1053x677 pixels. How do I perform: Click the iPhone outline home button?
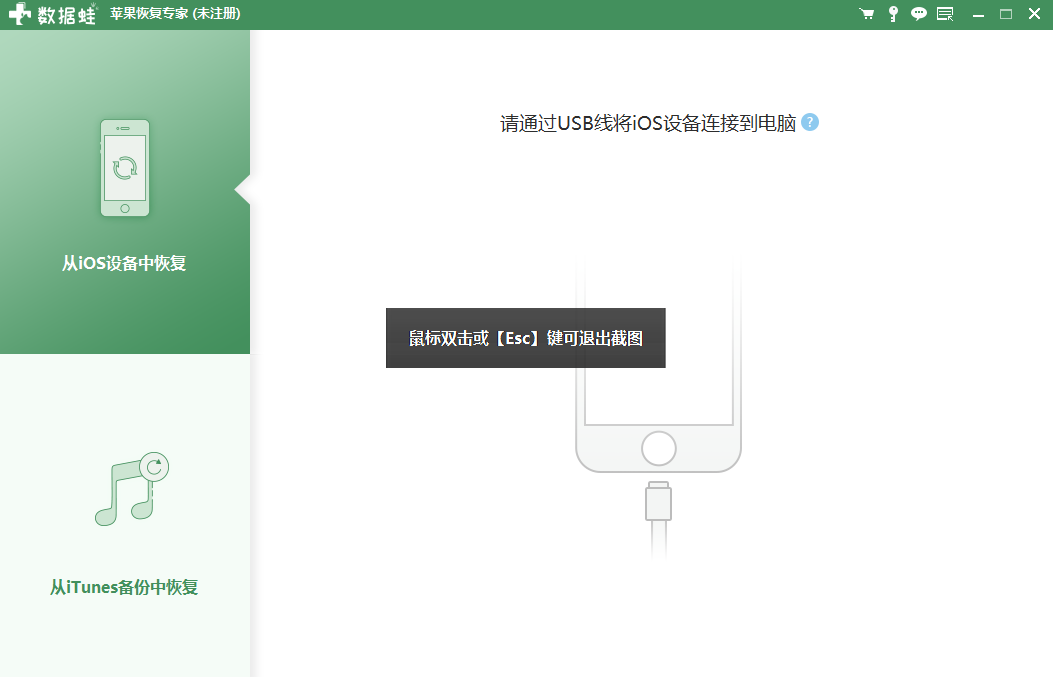point(658,448)
